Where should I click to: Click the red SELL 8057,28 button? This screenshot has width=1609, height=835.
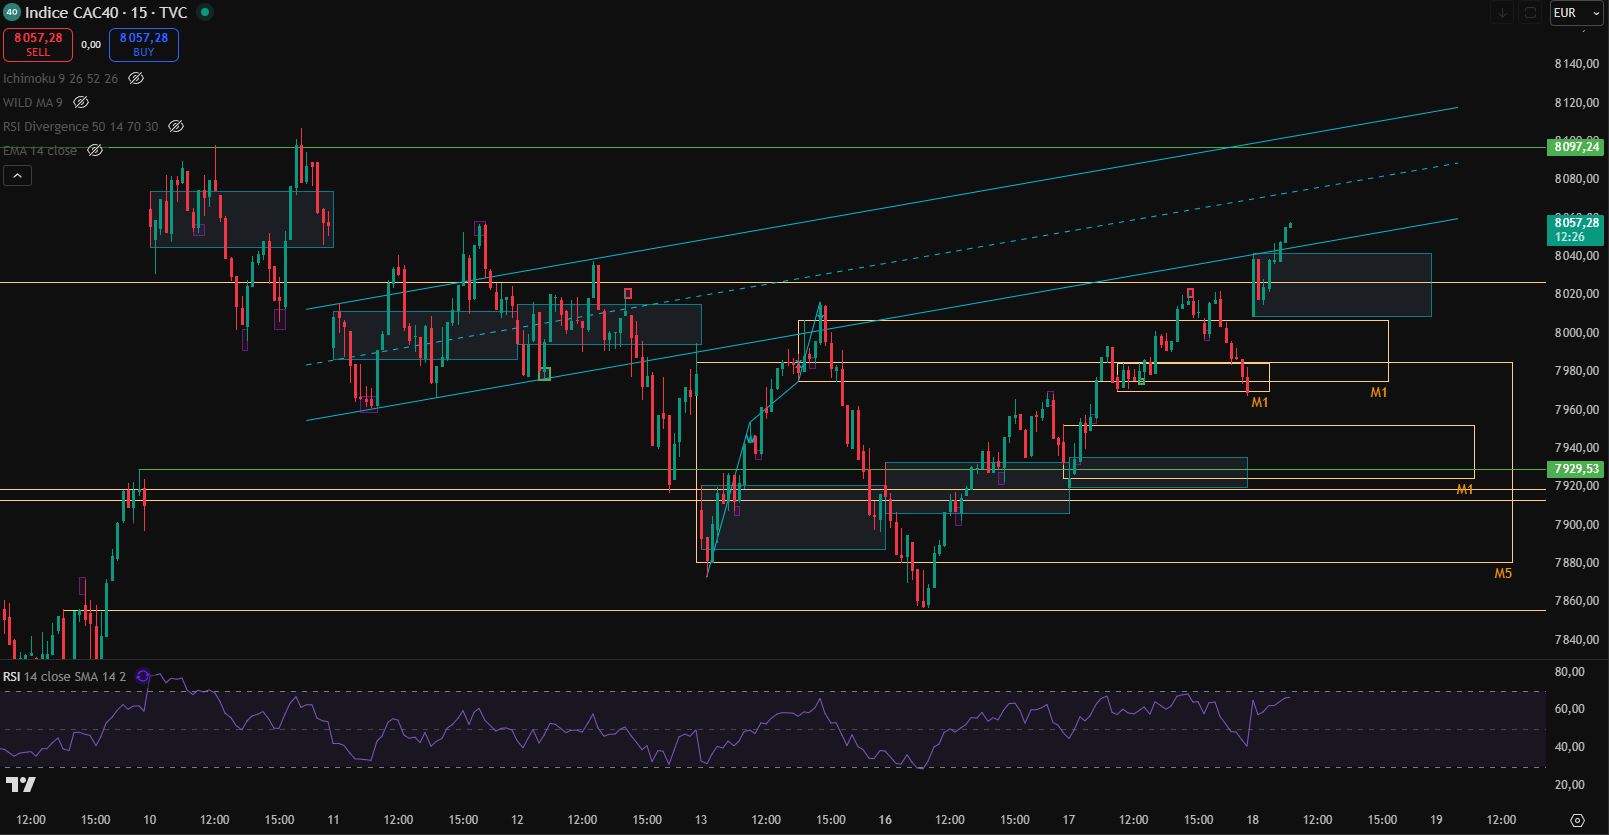pos(38,44)
